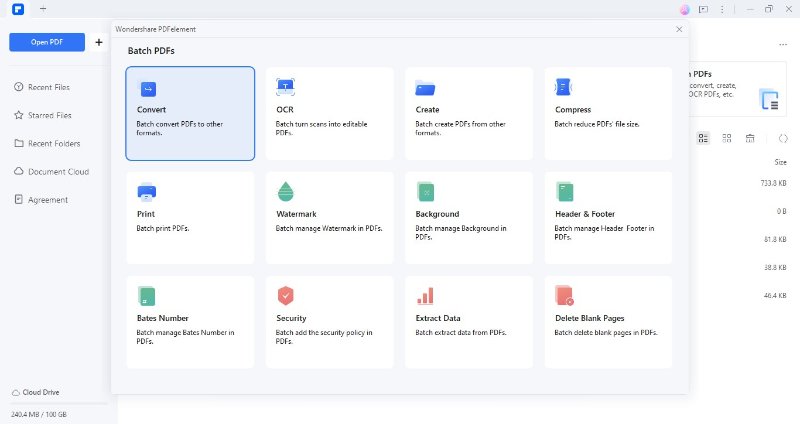Click the 38.8 KB file size
Image resolution: width=800 pixels, height=424 pixels.
[x=774, y=267]
